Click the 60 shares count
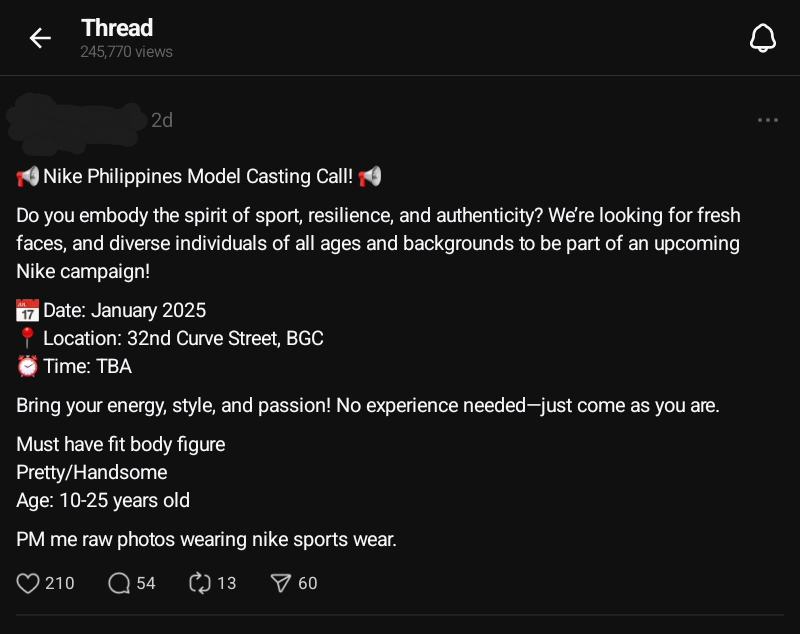Viewport: 800px width, 634px height. click(308, 582)
